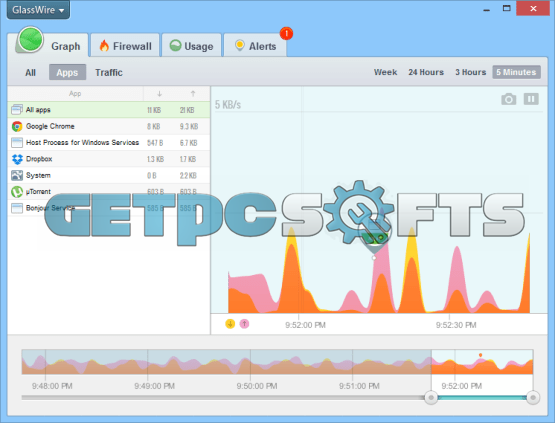
Task: Click left handle of timeline slider
Action: click(431, 398)
